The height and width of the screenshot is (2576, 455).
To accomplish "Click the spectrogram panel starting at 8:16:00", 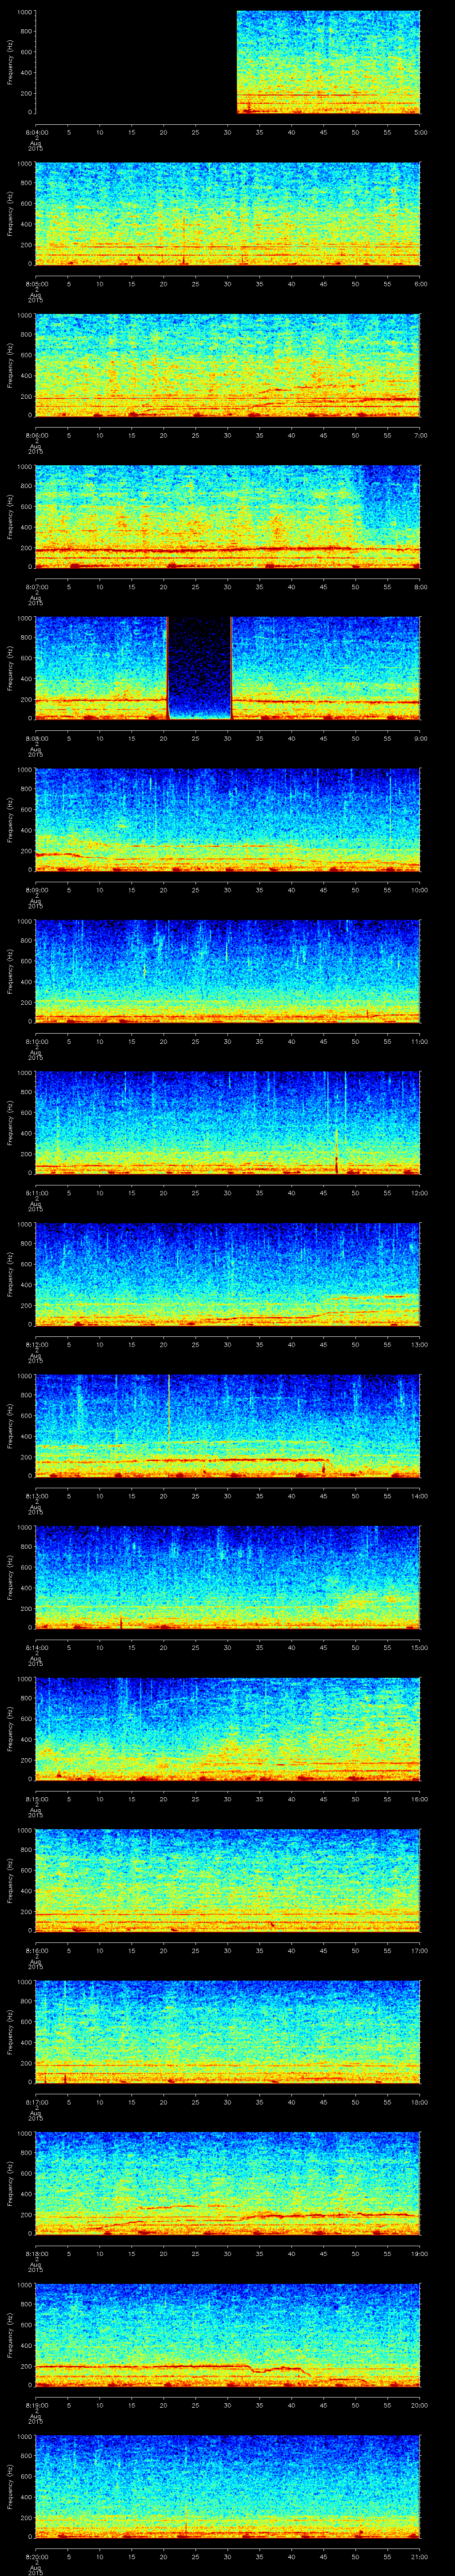I will click(228, 1880).
